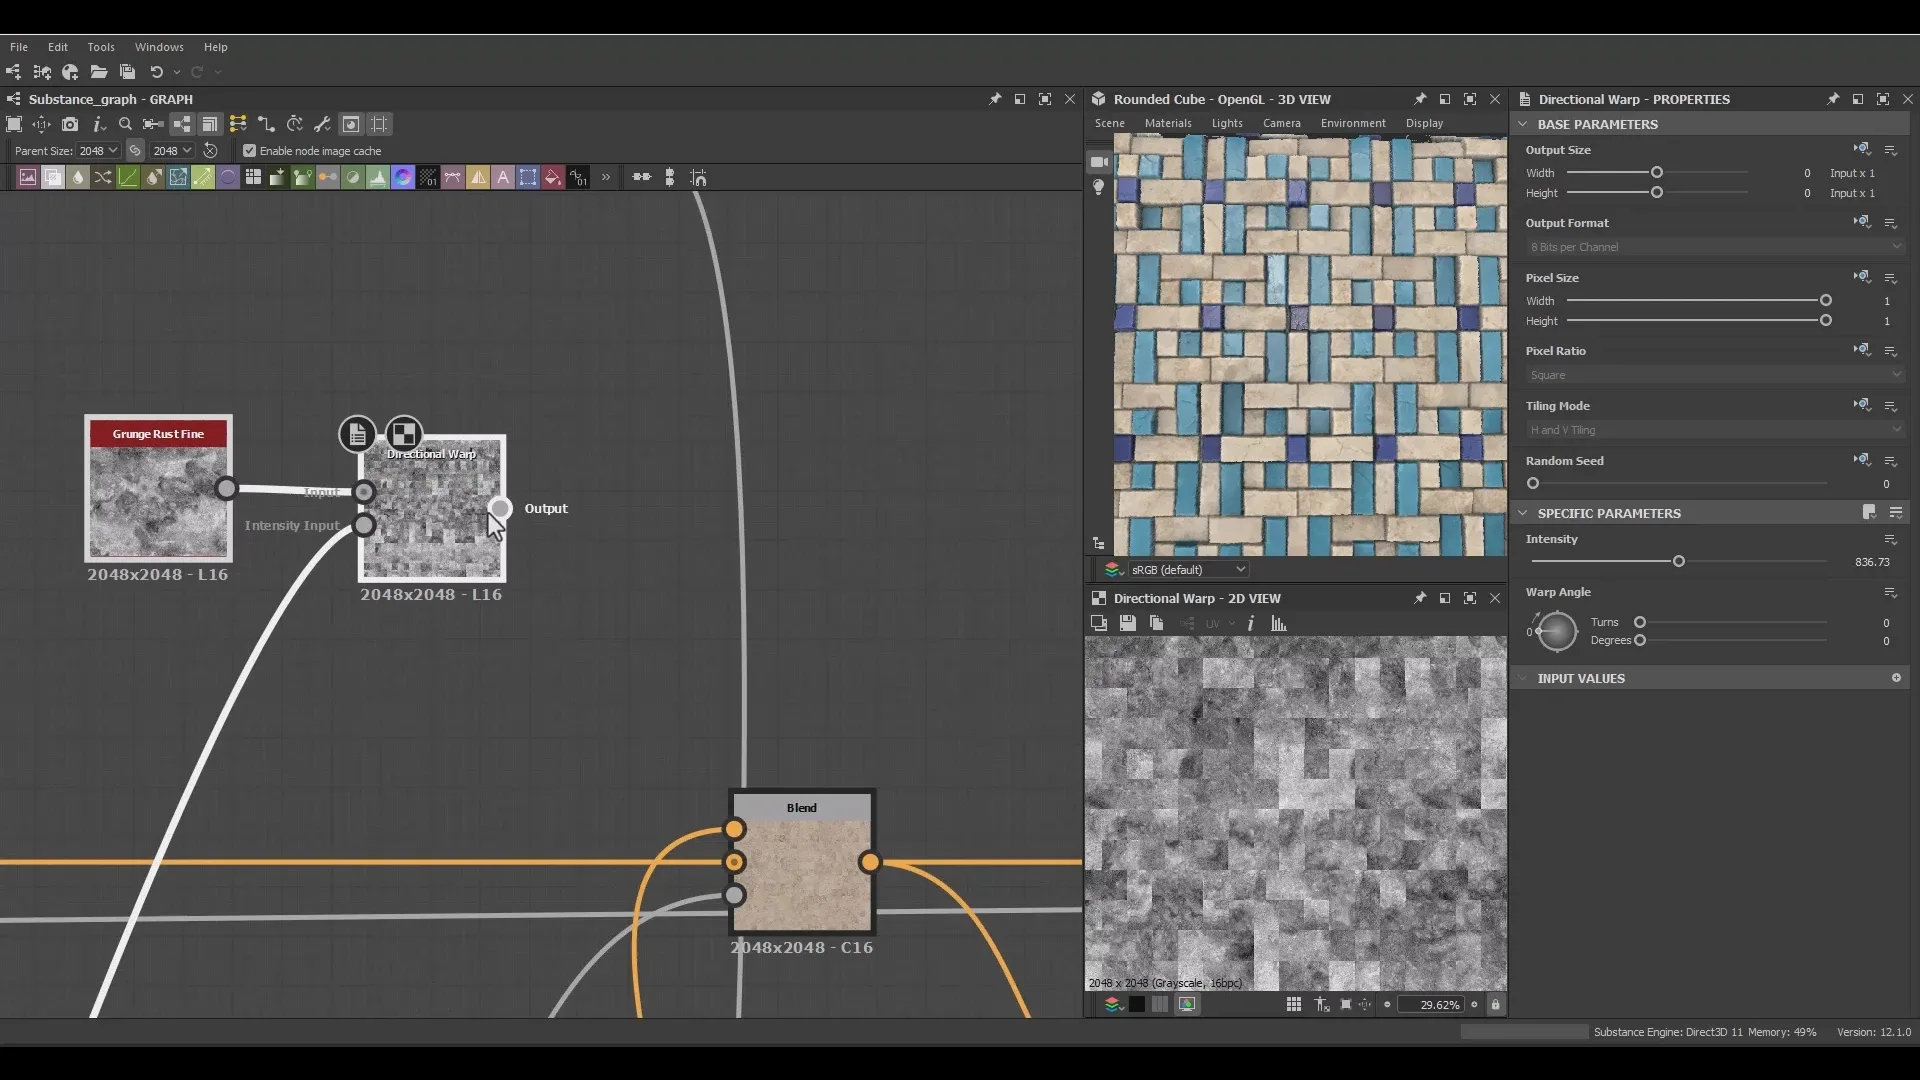Screen dimensions: 1920x1080
Task: Show the histogram in the 2D view
Action: pos(1279,623)
